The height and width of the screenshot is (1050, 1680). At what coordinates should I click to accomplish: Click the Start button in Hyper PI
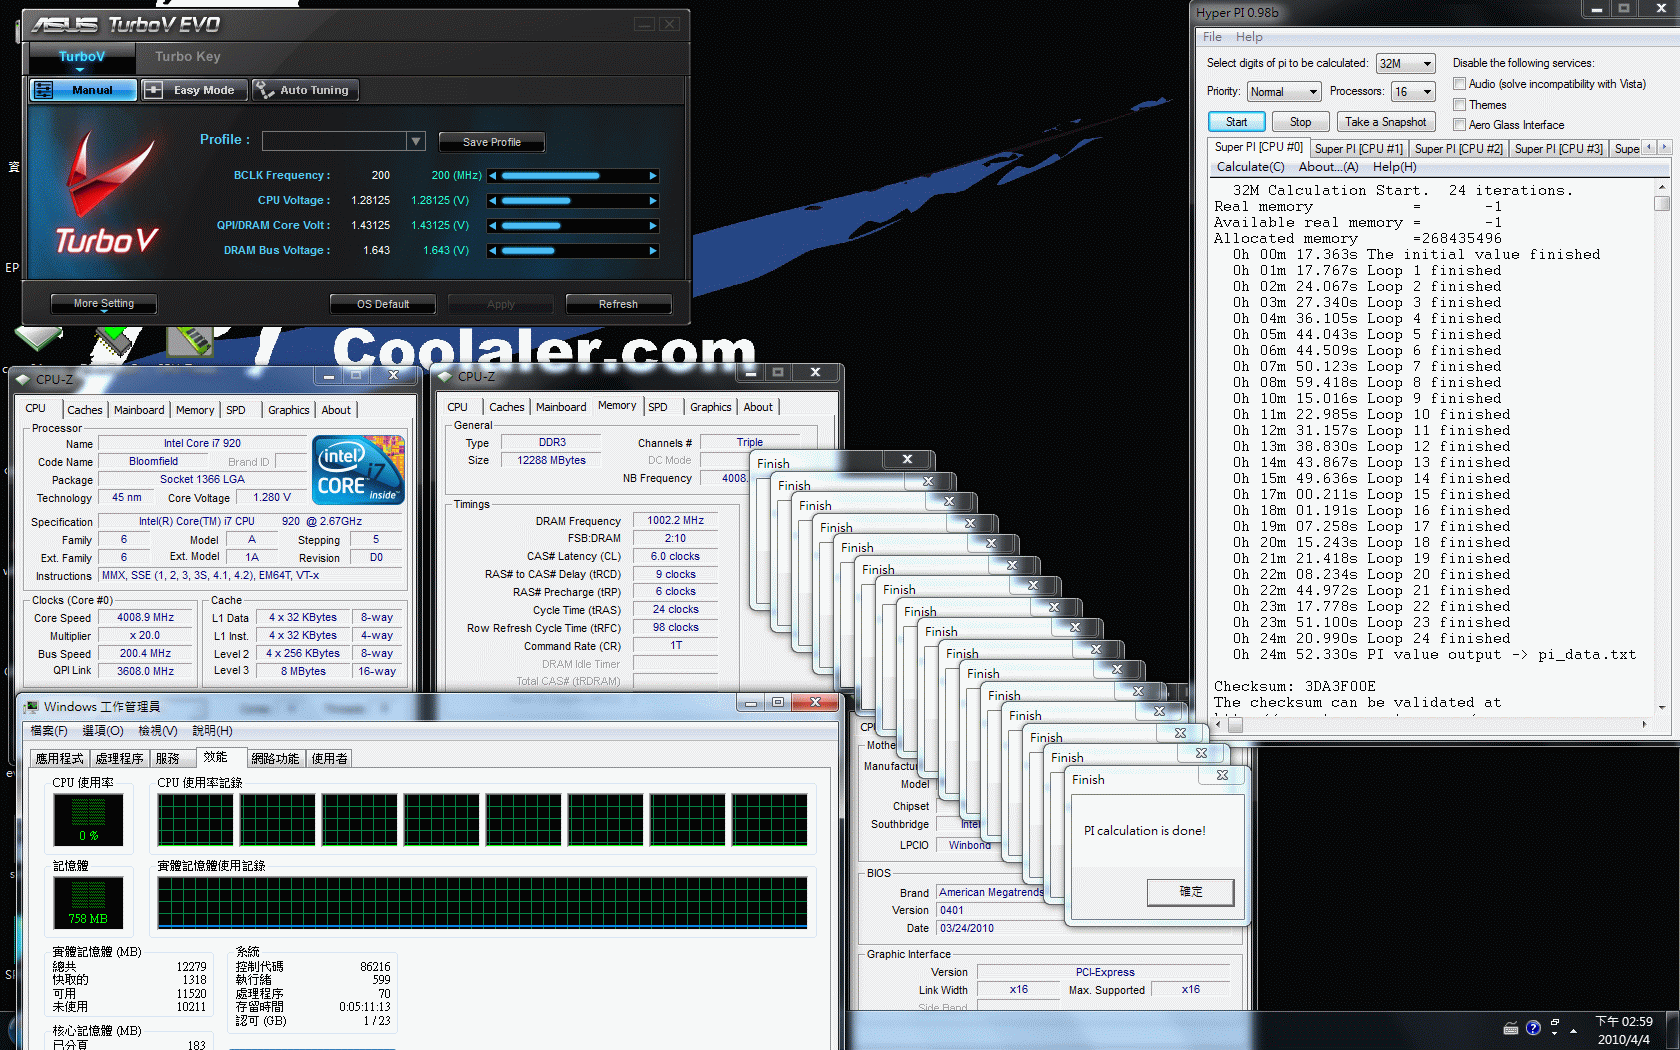[x=1237, y=122]
